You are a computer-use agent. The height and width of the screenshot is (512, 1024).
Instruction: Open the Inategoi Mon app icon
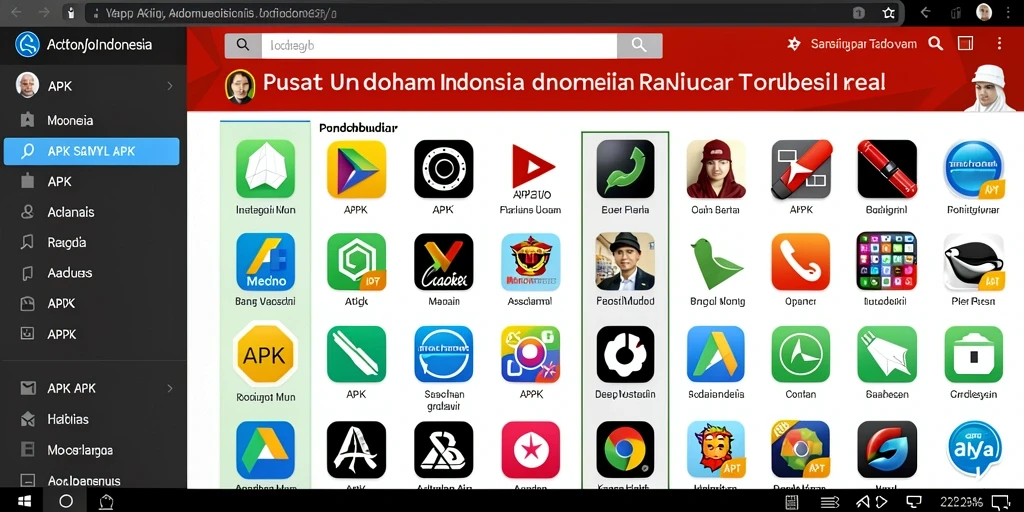click(x=265, y=168)
